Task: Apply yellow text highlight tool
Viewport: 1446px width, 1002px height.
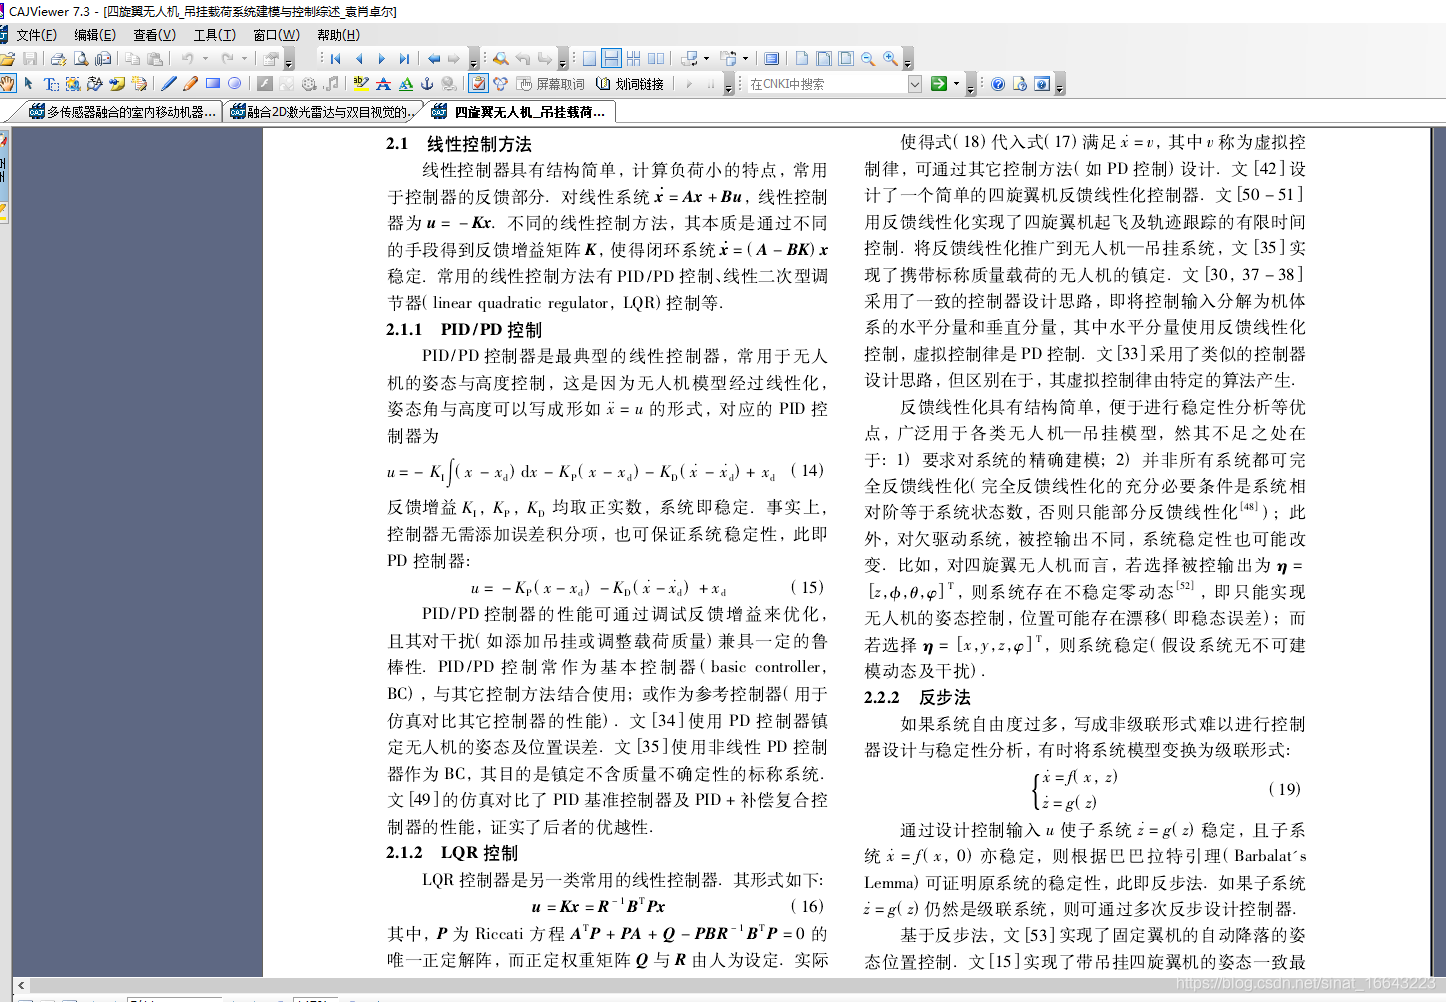Action: (361, 84)
